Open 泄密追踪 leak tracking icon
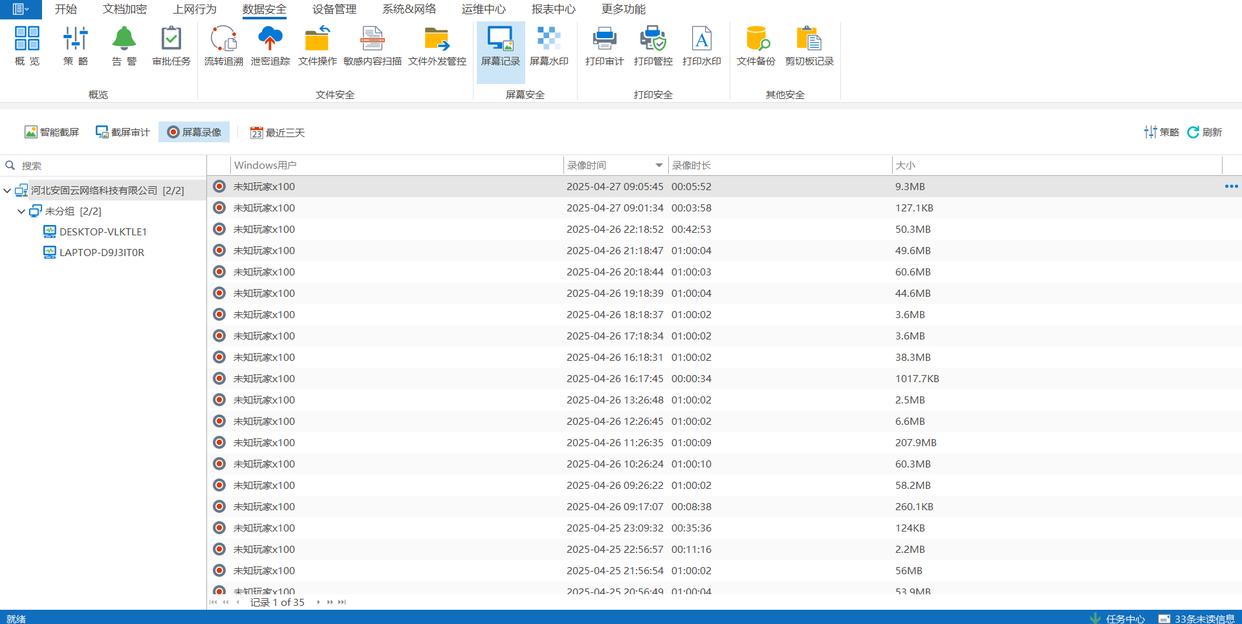The image size is (1242, 624). tap(270, 46)
